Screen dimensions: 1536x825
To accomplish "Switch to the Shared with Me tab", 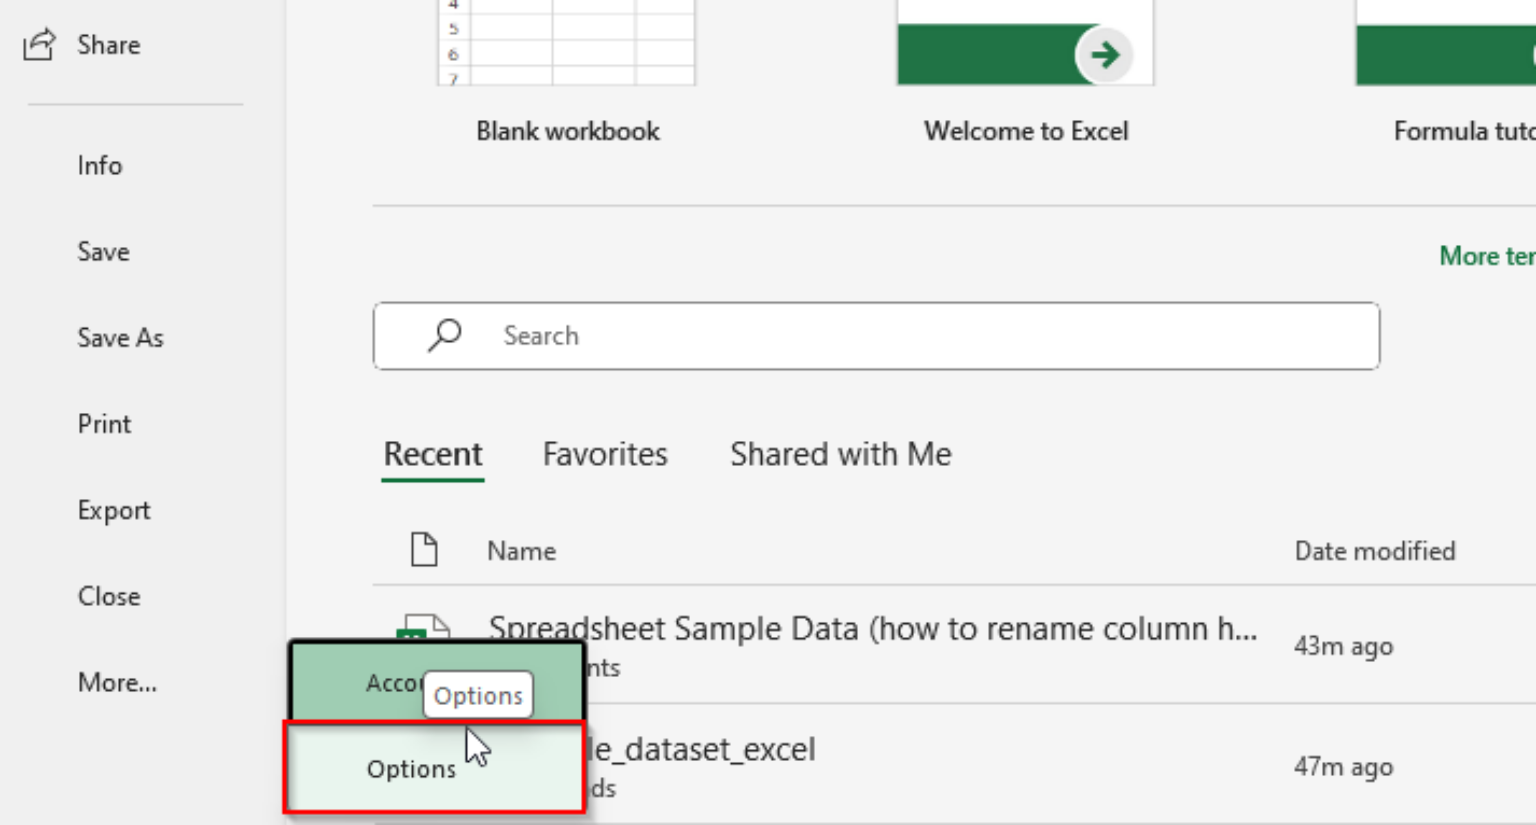I will pos(840,454).
